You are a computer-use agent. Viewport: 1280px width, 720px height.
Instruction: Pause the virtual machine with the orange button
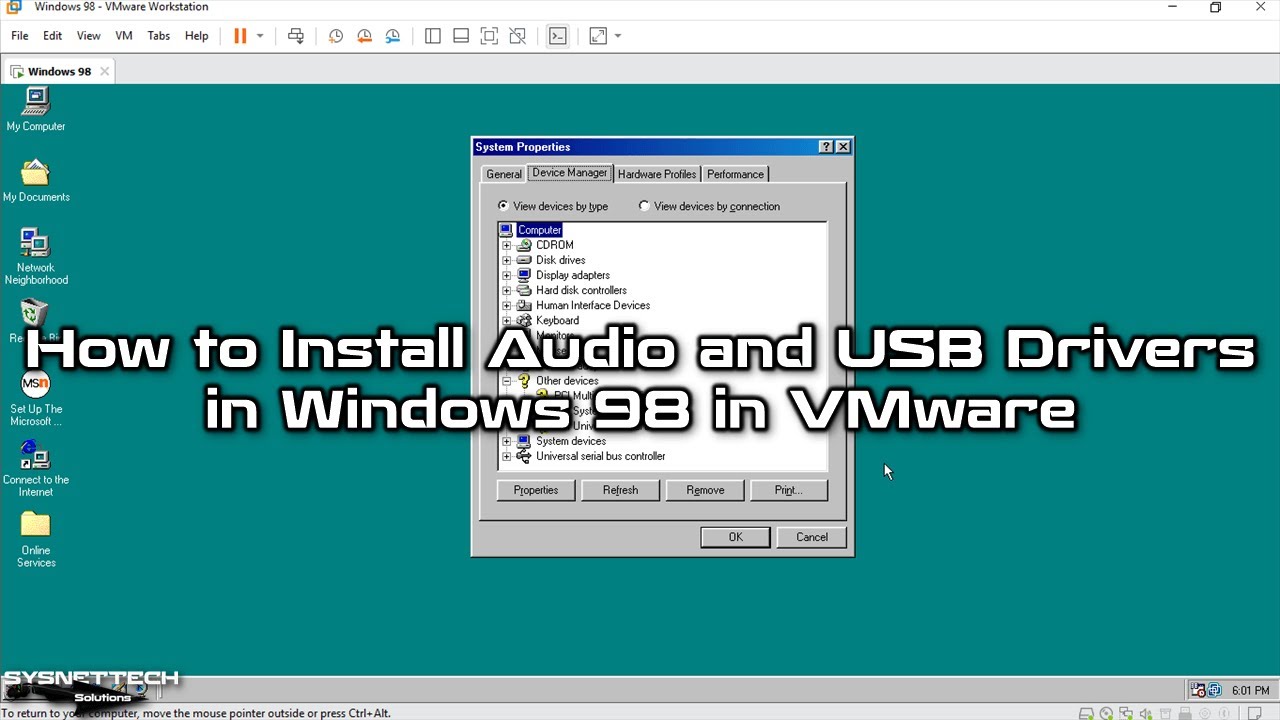coord(240,36)
